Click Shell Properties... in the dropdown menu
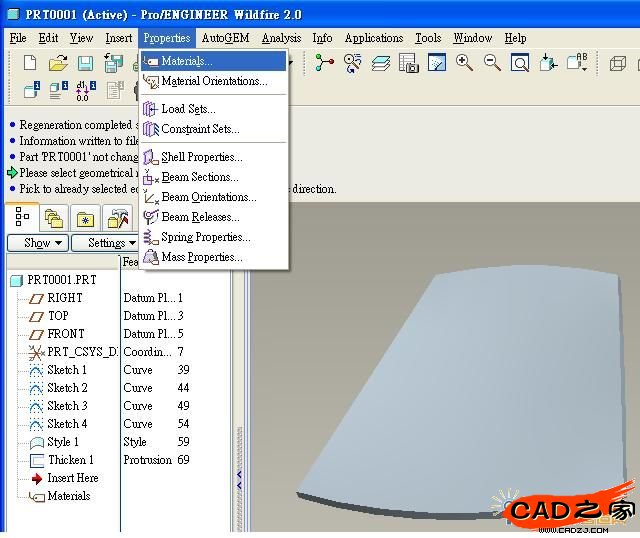 pos(201,157)
